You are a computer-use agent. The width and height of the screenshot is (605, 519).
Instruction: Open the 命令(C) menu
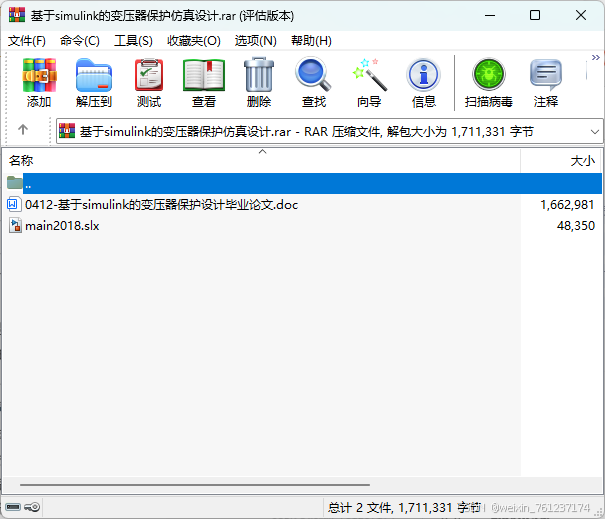point(80,41)
